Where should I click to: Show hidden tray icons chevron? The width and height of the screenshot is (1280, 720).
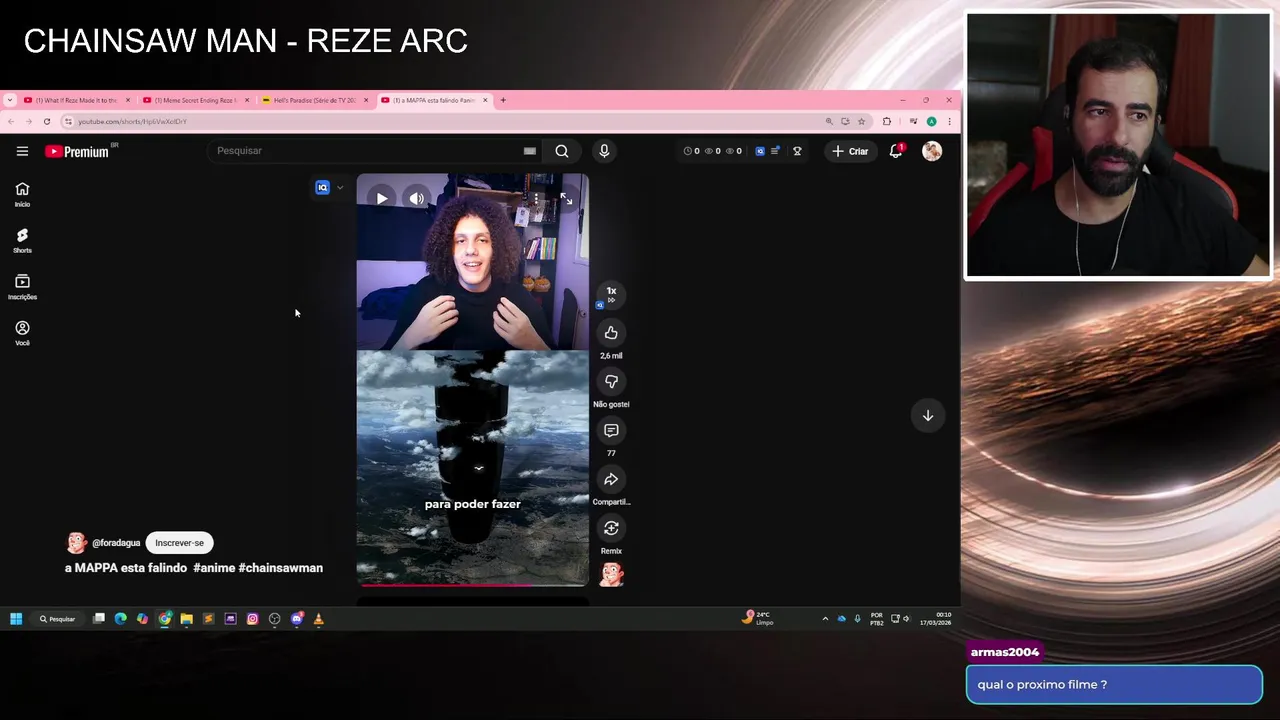pyautogui.click(x=825, y=619)
